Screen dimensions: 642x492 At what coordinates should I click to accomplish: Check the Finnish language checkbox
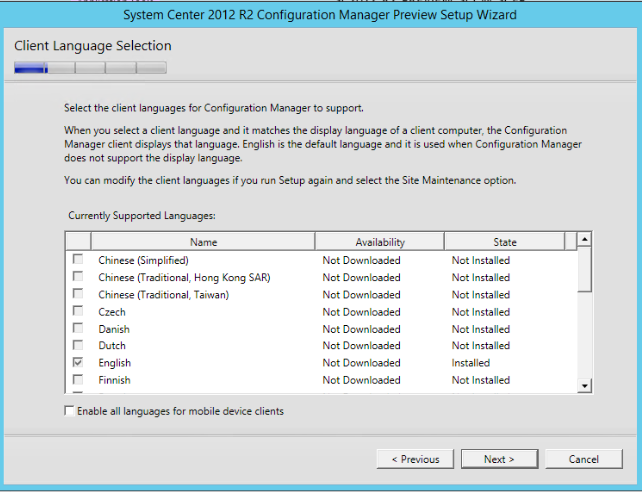point(78,380)
